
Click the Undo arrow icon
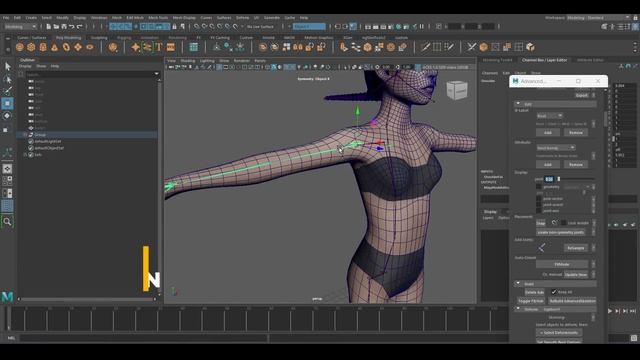tap(72, 27)
